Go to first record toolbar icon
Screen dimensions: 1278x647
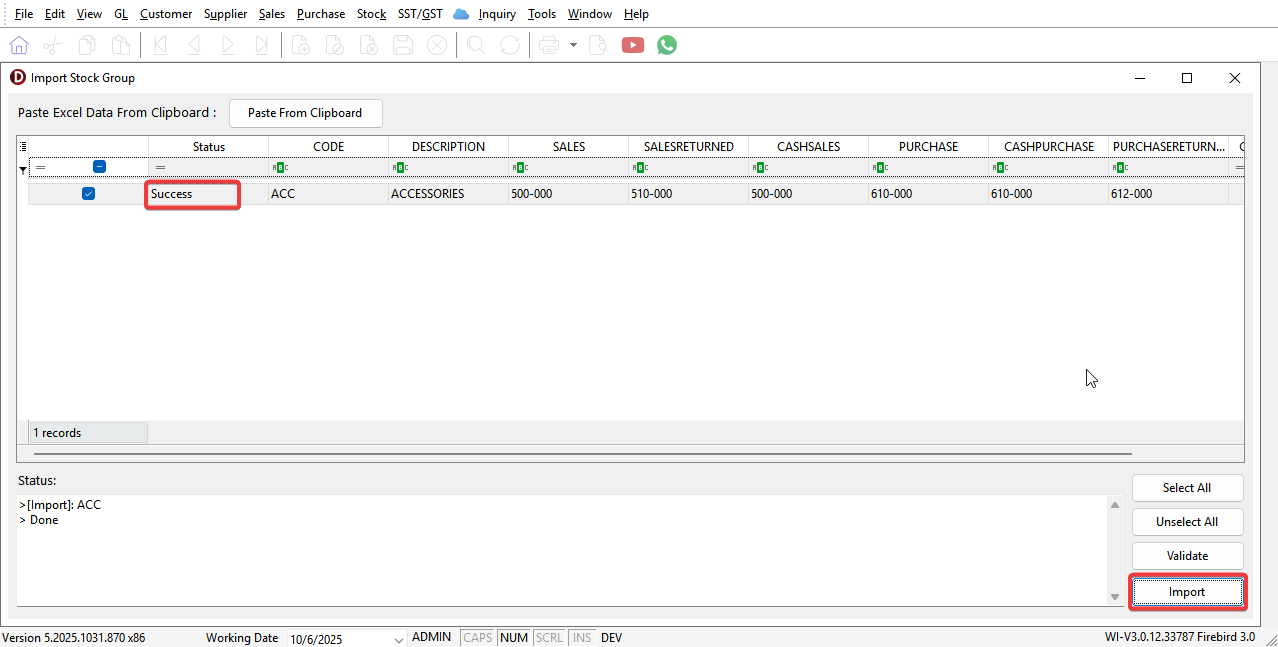pyautogui.click(x=160, y=45)
